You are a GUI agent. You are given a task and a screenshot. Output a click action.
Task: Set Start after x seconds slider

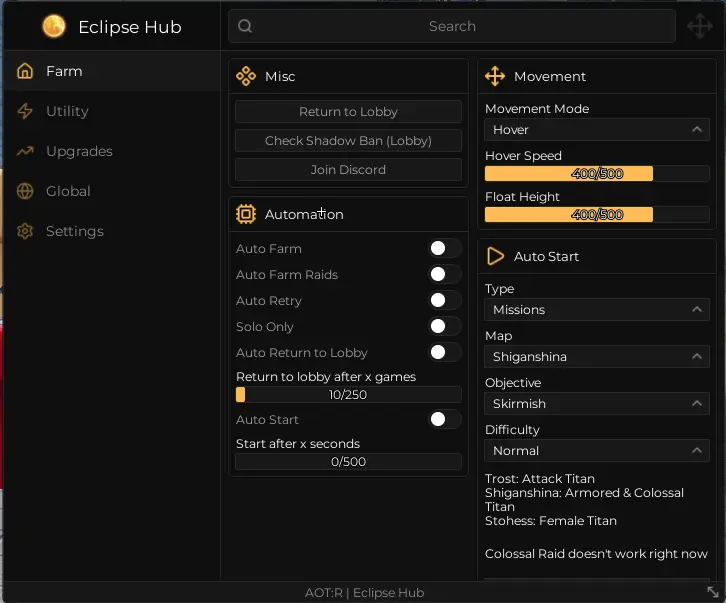pyautogui.click(x=348, y=461)
